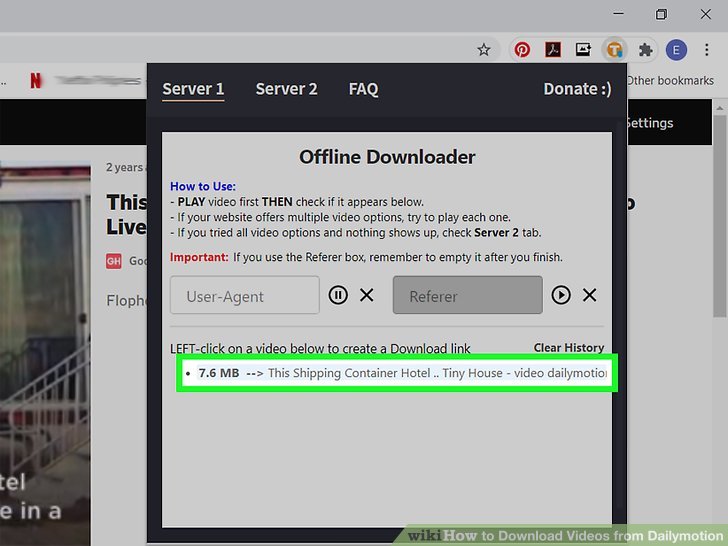
Task: Open the Chrome three-dot menu
Action: tap(706, 50)
